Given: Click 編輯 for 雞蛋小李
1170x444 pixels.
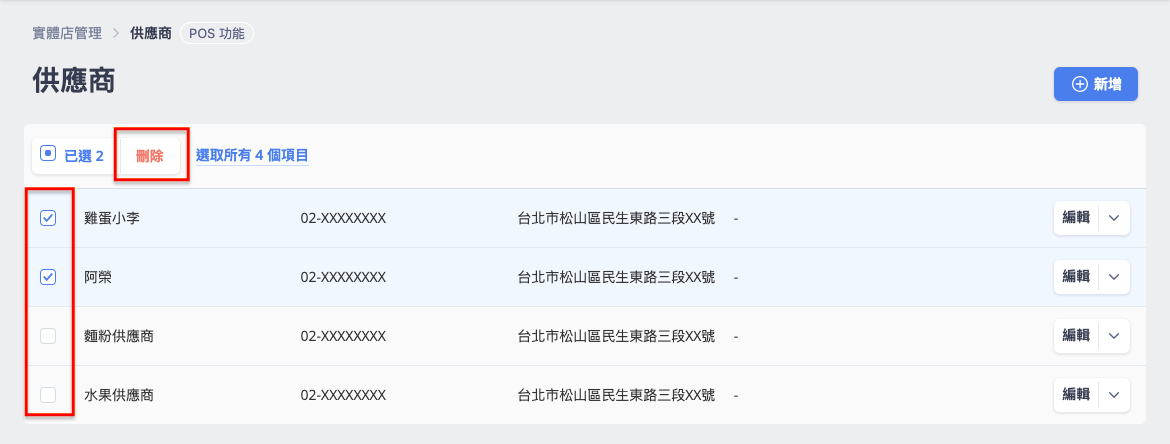Looking at the screenshot, I should pos(1076,218).
